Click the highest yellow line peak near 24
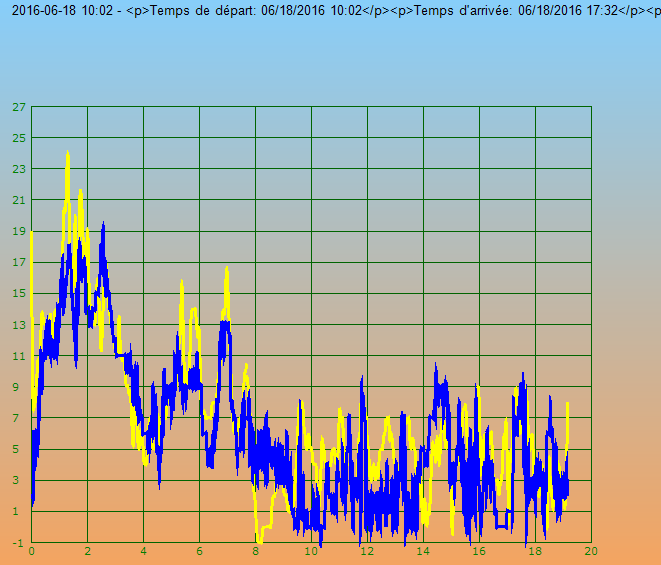This screenshot has width=661, height=565. [68, 153]
